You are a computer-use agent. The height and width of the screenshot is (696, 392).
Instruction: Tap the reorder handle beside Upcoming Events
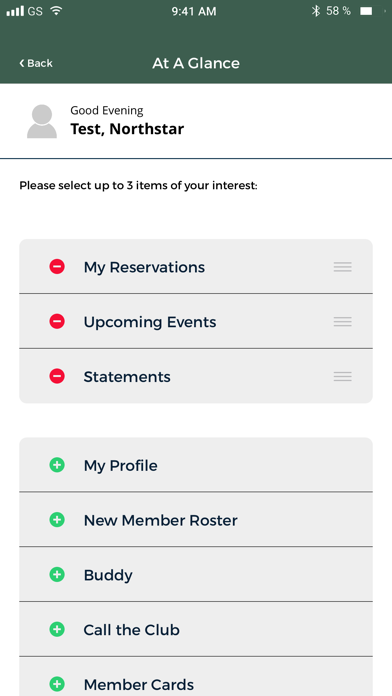click(x=343, y=321)
